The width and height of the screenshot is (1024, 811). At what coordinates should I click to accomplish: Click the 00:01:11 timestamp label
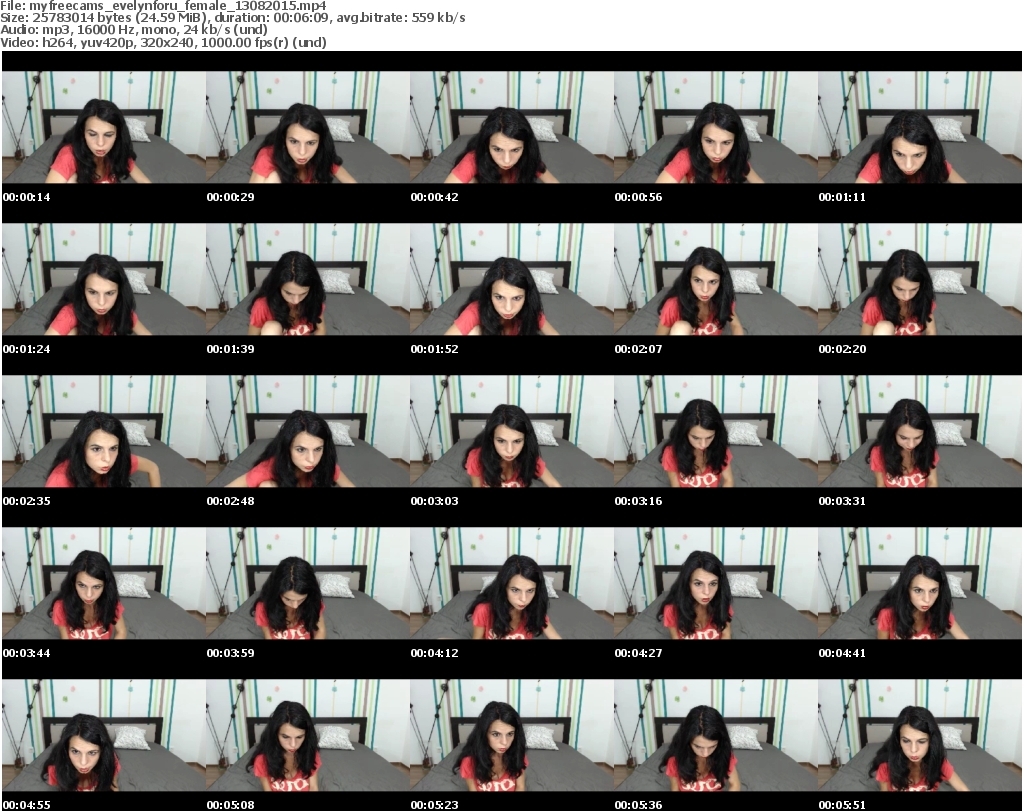click(842, 197)
